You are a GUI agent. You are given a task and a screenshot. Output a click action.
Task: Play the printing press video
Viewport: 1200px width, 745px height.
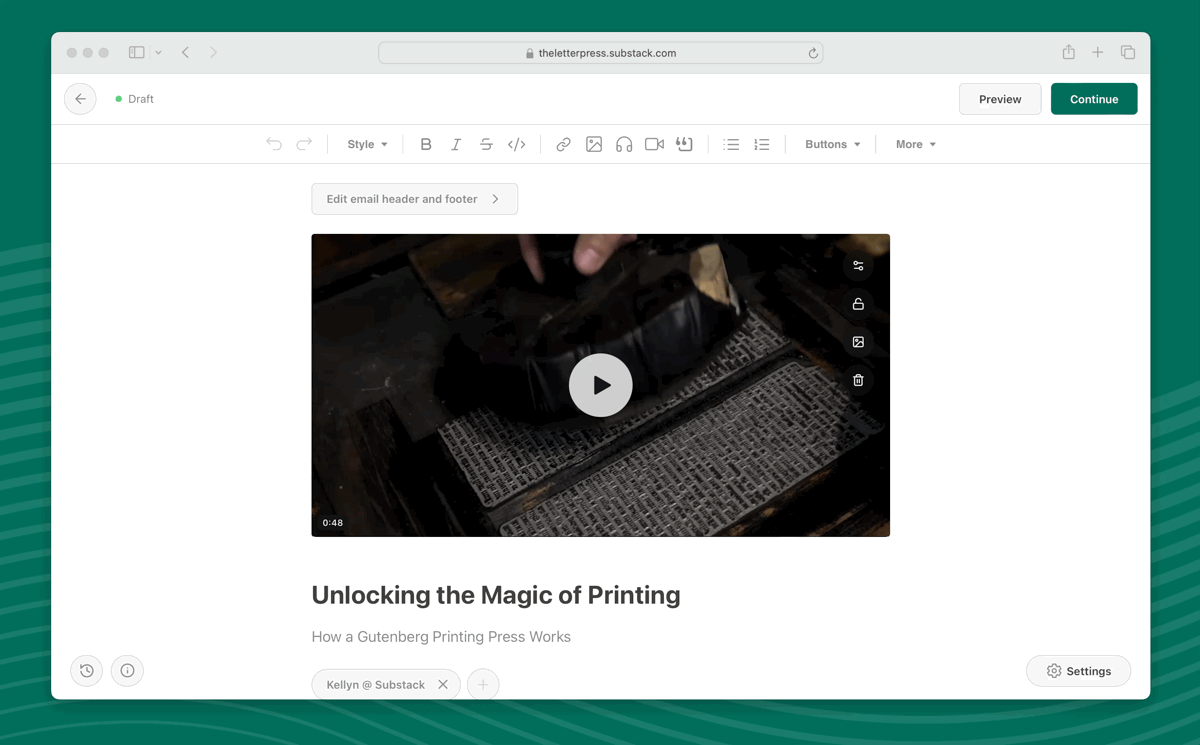tap(601, 385)
